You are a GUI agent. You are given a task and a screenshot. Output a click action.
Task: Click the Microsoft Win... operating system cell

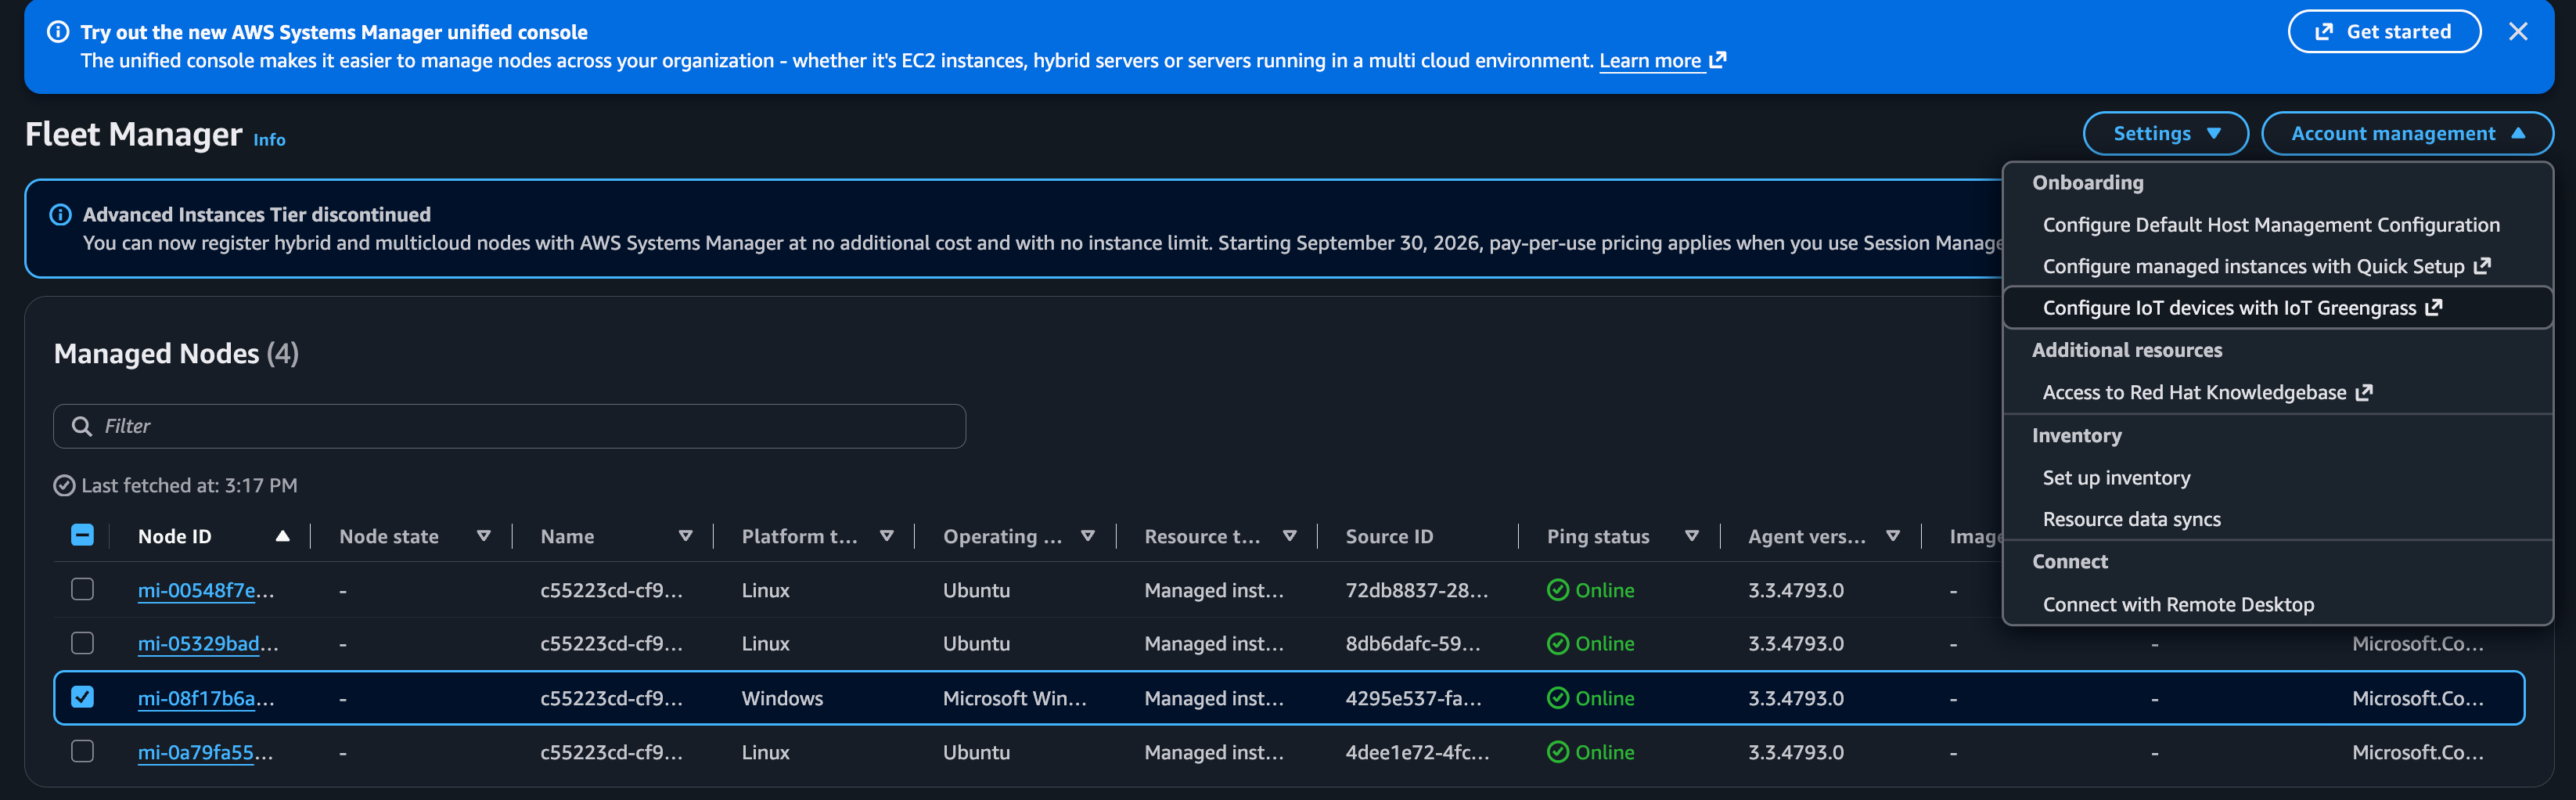[x=1014, y=699]
